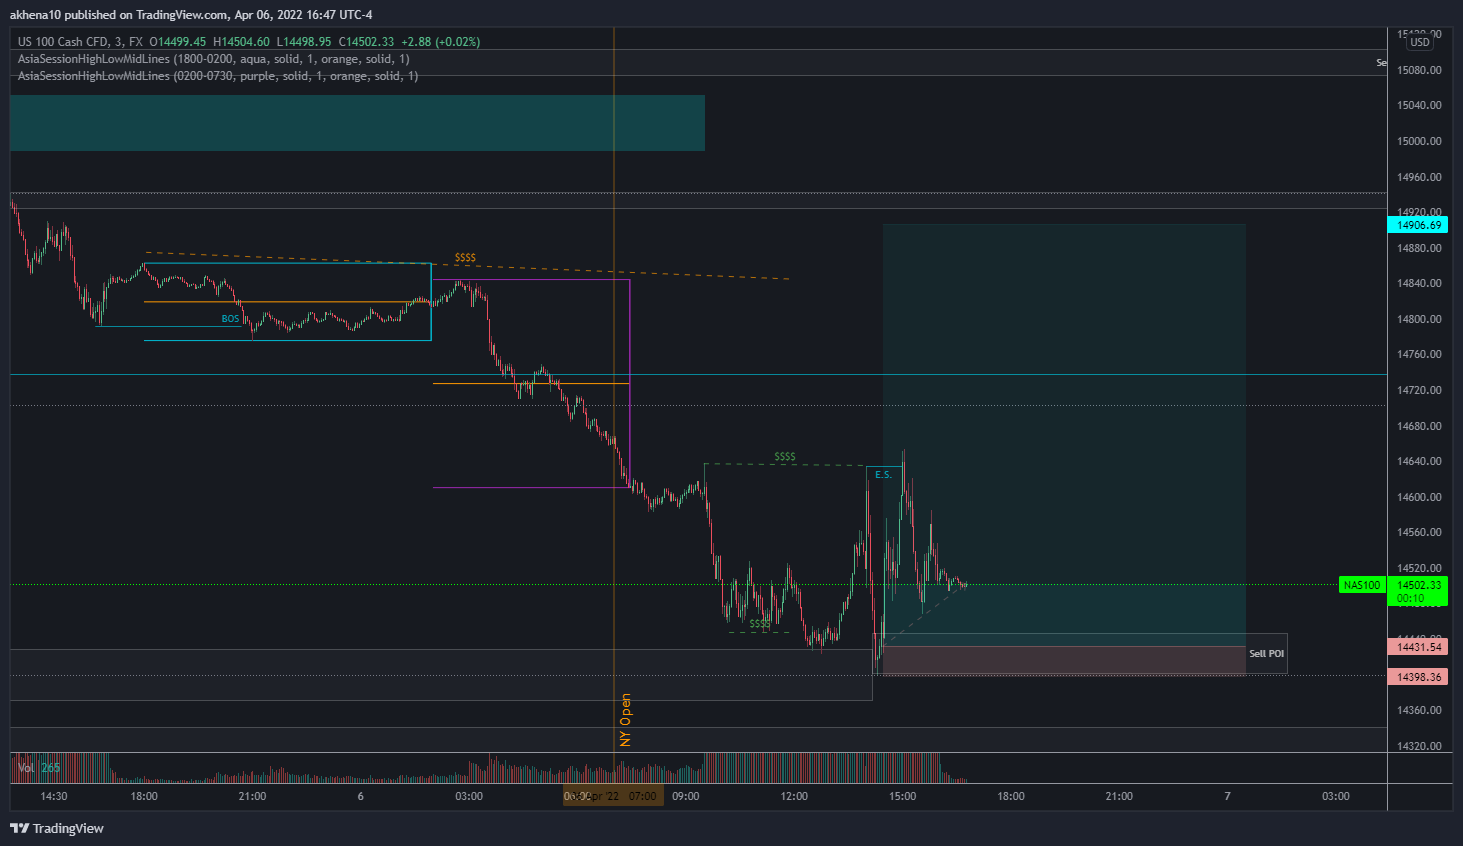Click the 14720.00 price axis label
This screenshot has height=846, width=1463.
(1419, 390)
